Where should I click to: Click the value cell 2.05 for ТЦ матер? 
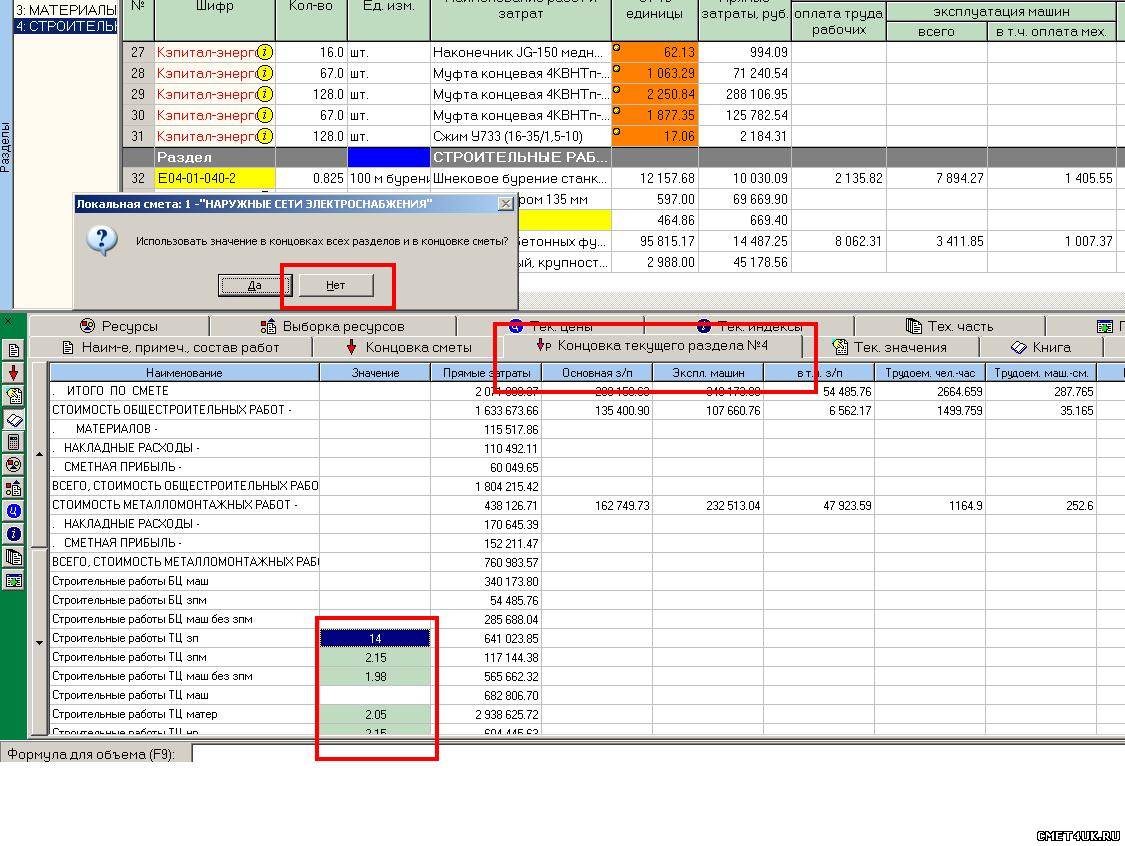tap(375, 714)
